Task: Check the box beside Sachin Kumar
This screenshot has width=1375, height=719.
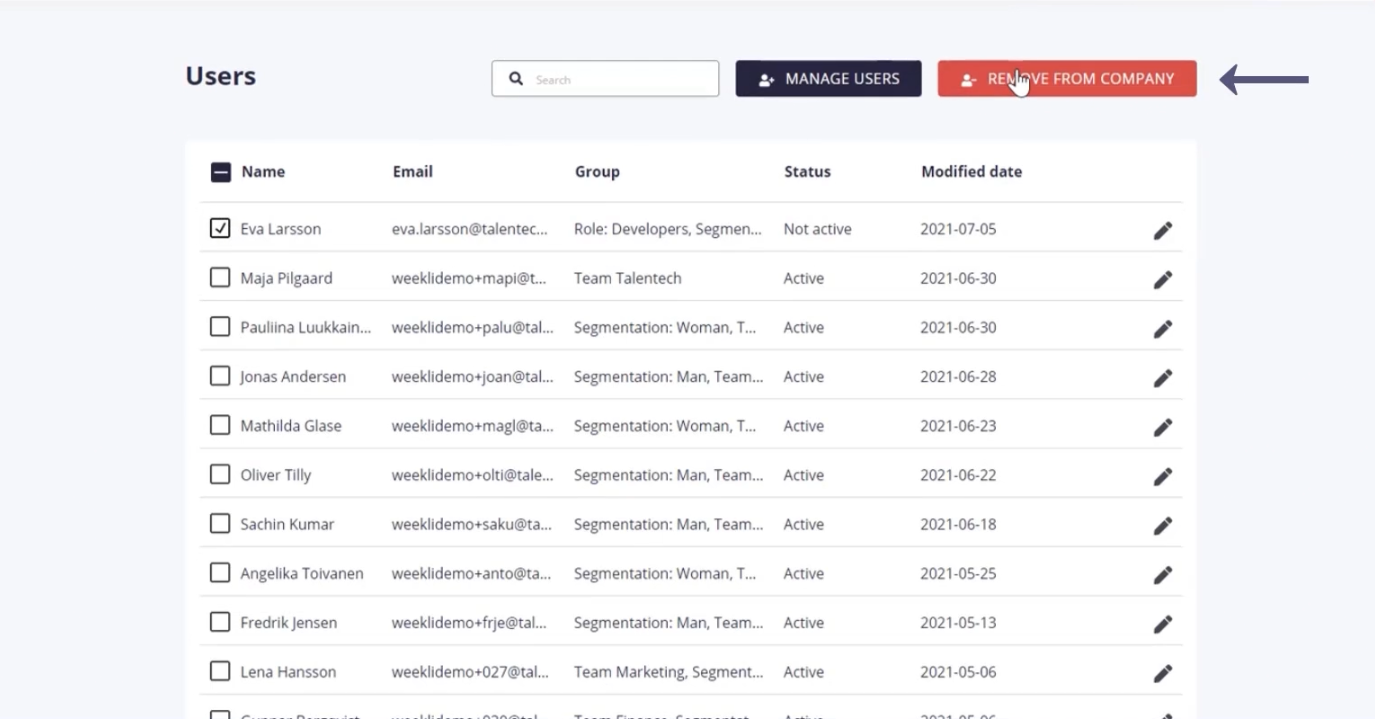Action: [220, 523]
